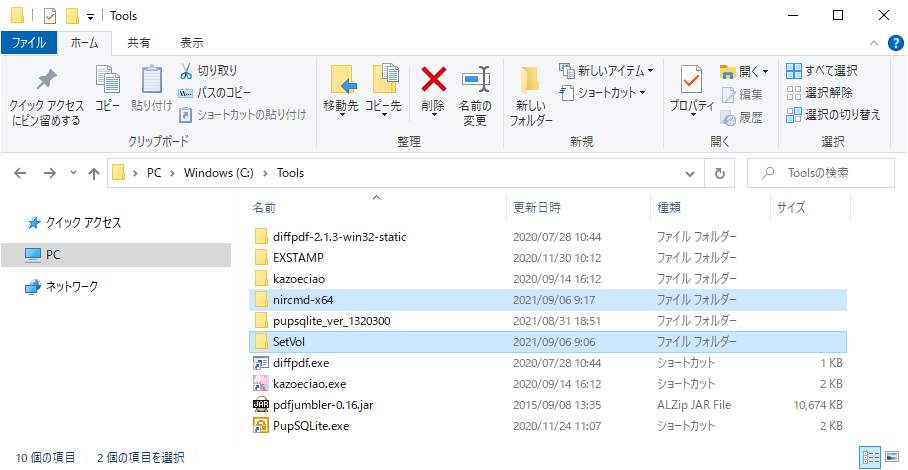Select Network (ネットワーク) in sidebar

[61, 286]
